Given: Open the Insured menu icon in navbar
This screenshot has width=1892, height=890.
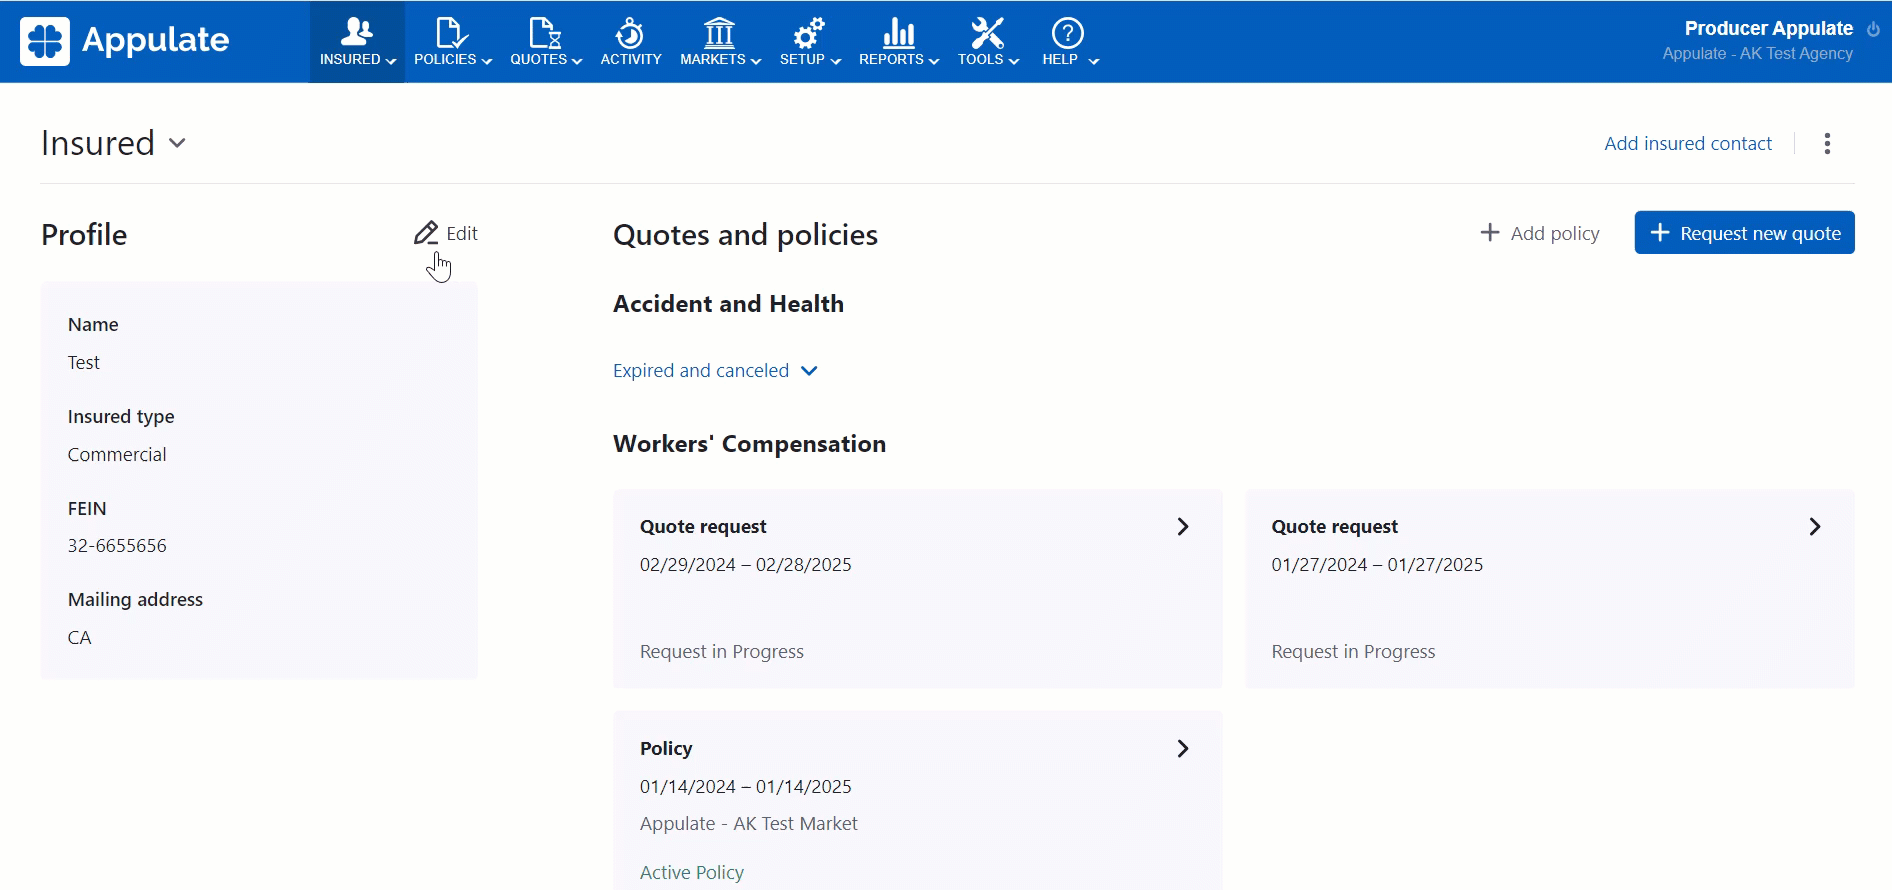Looking at the screenshot, I should pyautogui.click(x=356, y=33).
